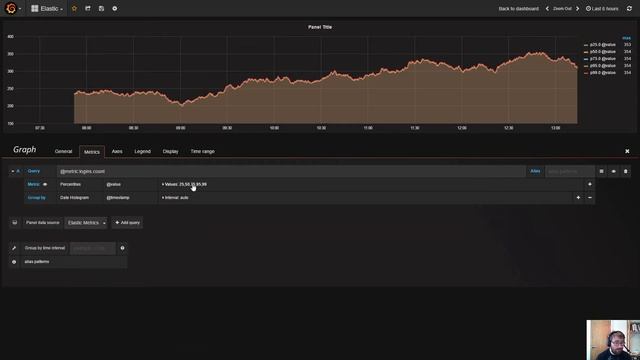Toggle query A visibility eye icon
The height and width of the screenshot is (360, 640).
click(613, 171)
